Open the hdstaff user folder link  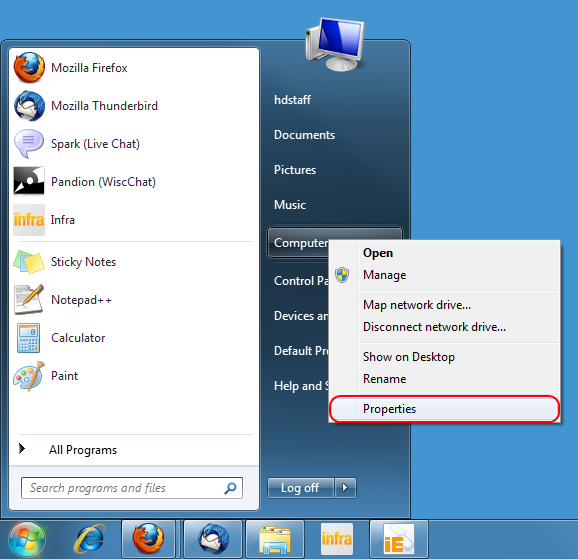pyautogui.click(x=292, y=100)
